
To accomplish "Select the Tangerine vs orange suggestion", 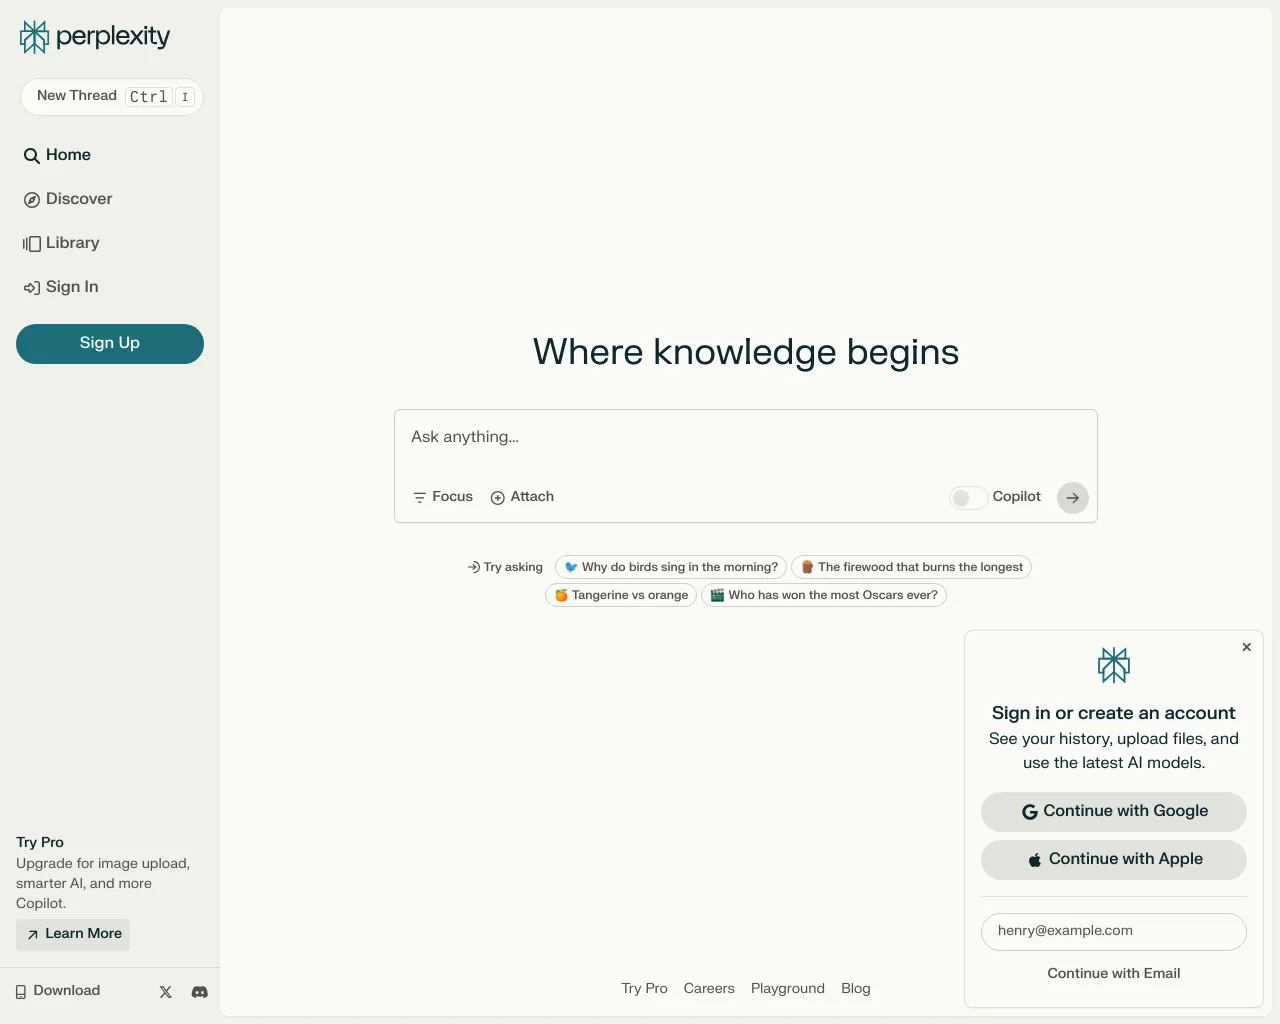I will tap(621, 595).
